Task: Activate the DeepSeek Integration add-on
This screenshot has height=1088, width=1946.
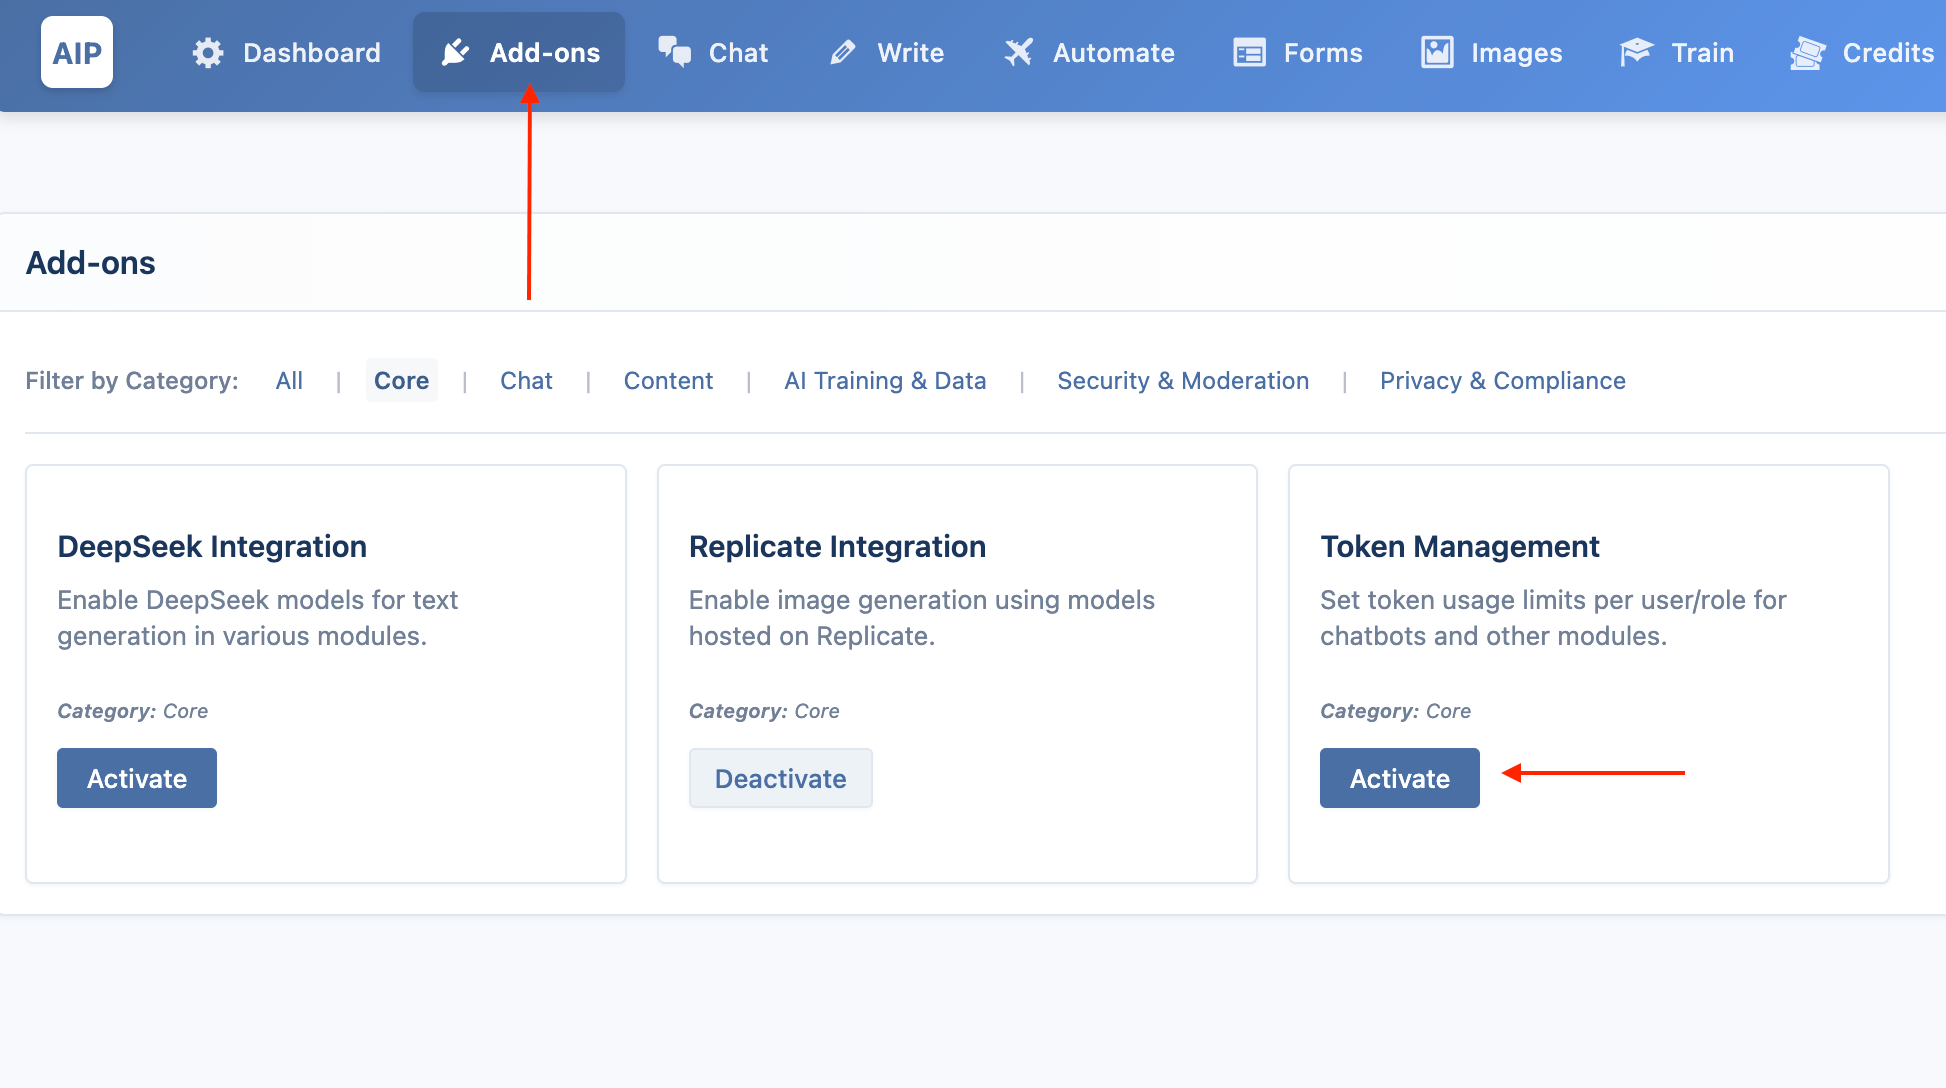Action: point(137,778)
